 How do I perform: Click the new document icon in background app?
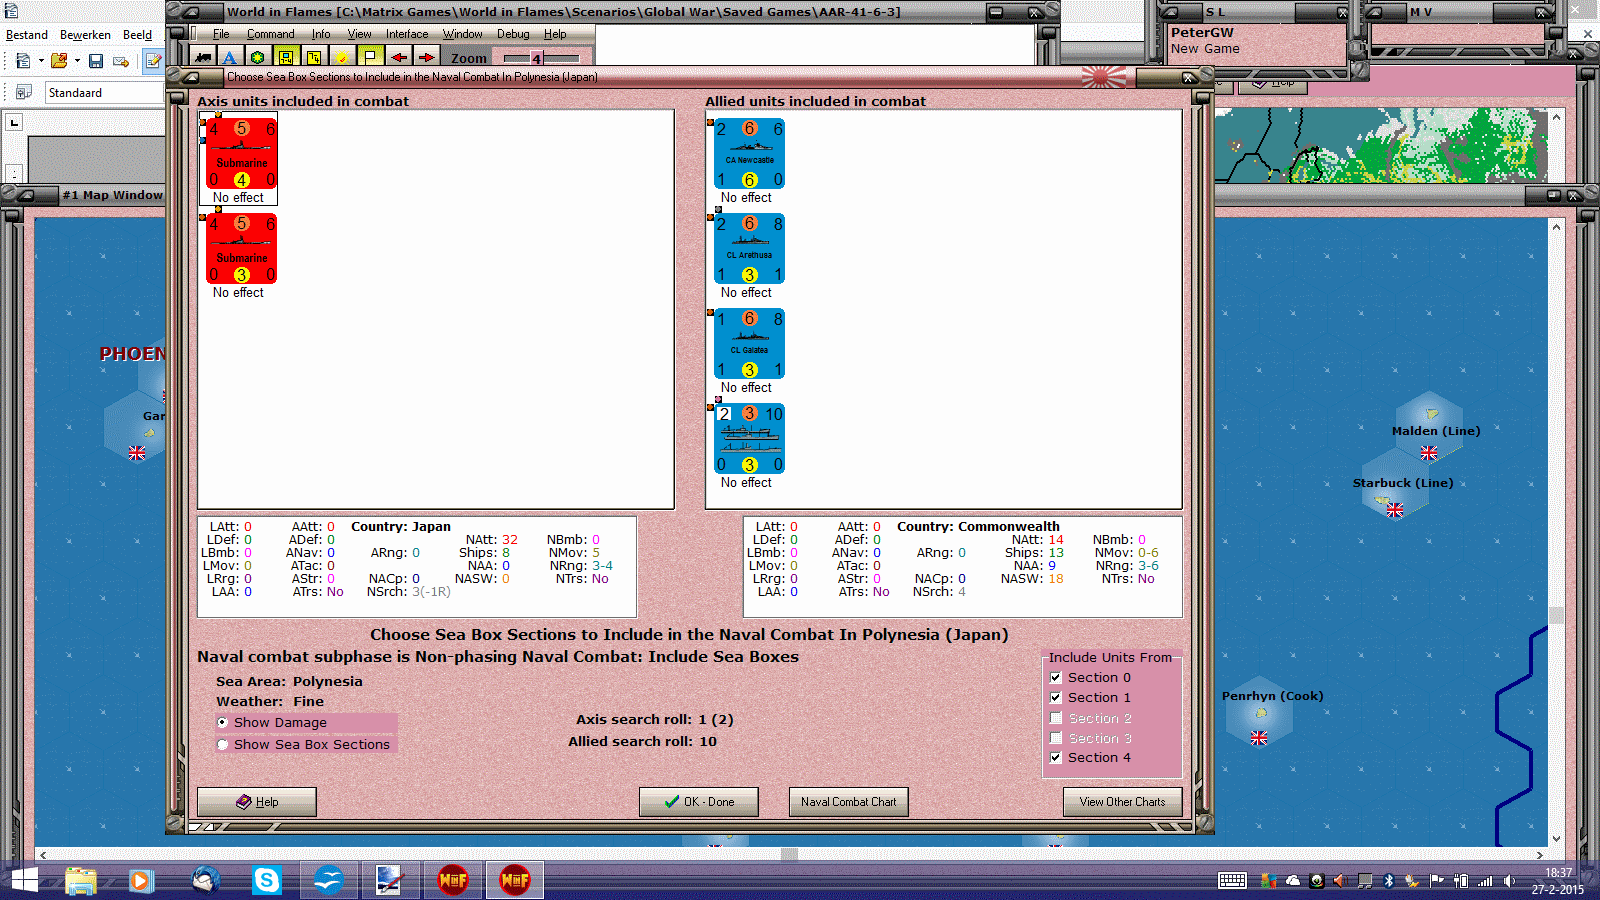[23, 61]
